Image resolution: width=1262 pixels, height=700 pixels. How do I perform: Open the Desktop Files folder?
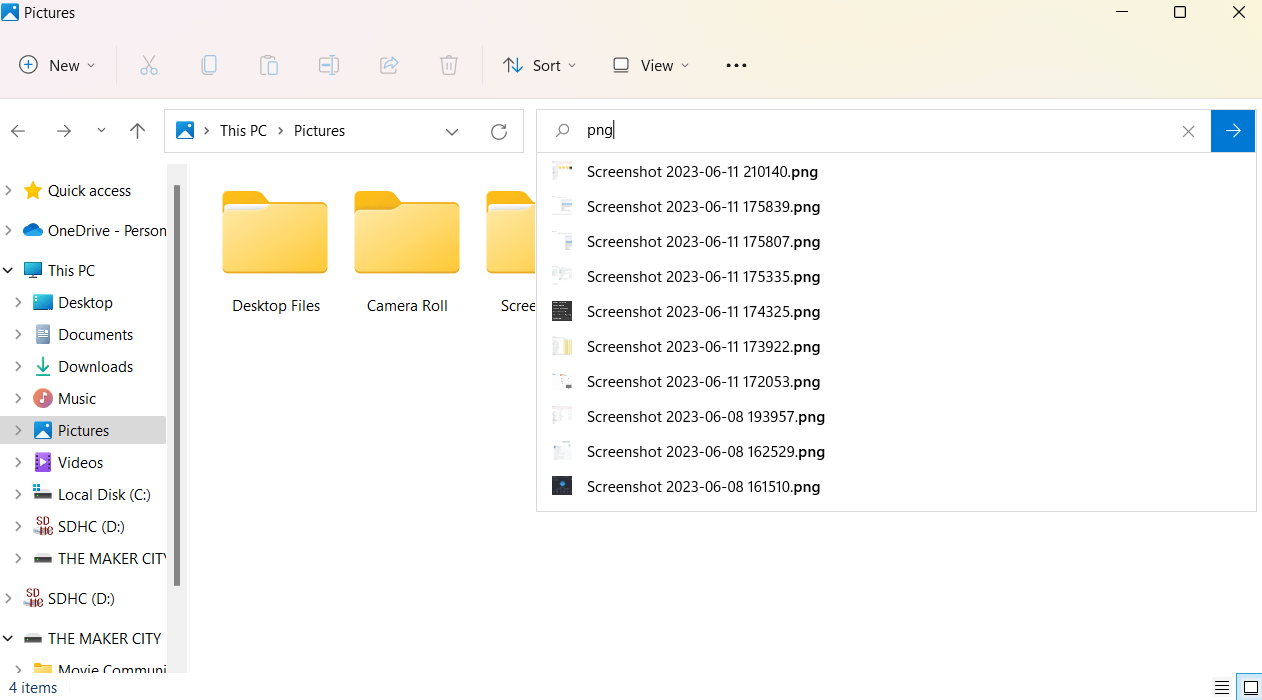[276, 252]
